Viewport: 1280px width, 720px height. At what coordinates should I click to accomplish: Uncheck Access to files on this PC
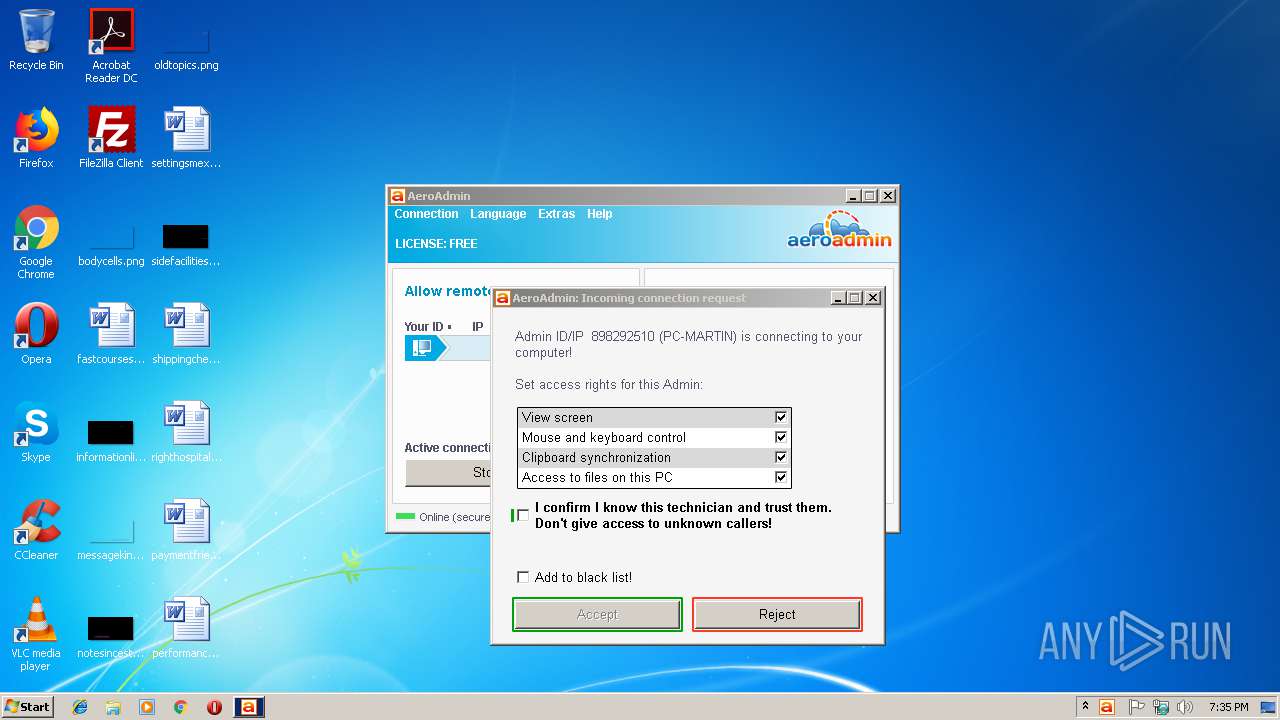(x=781, y=477)
